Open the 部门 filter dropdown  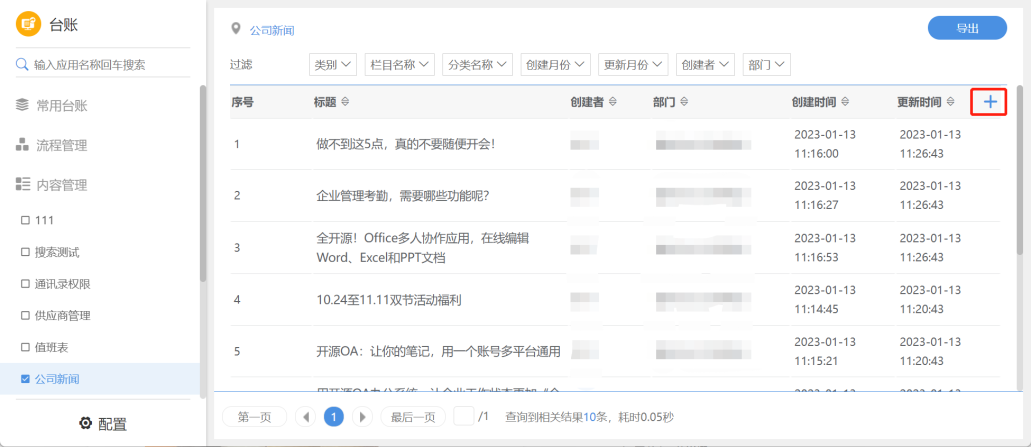click(x=767, y=64)
